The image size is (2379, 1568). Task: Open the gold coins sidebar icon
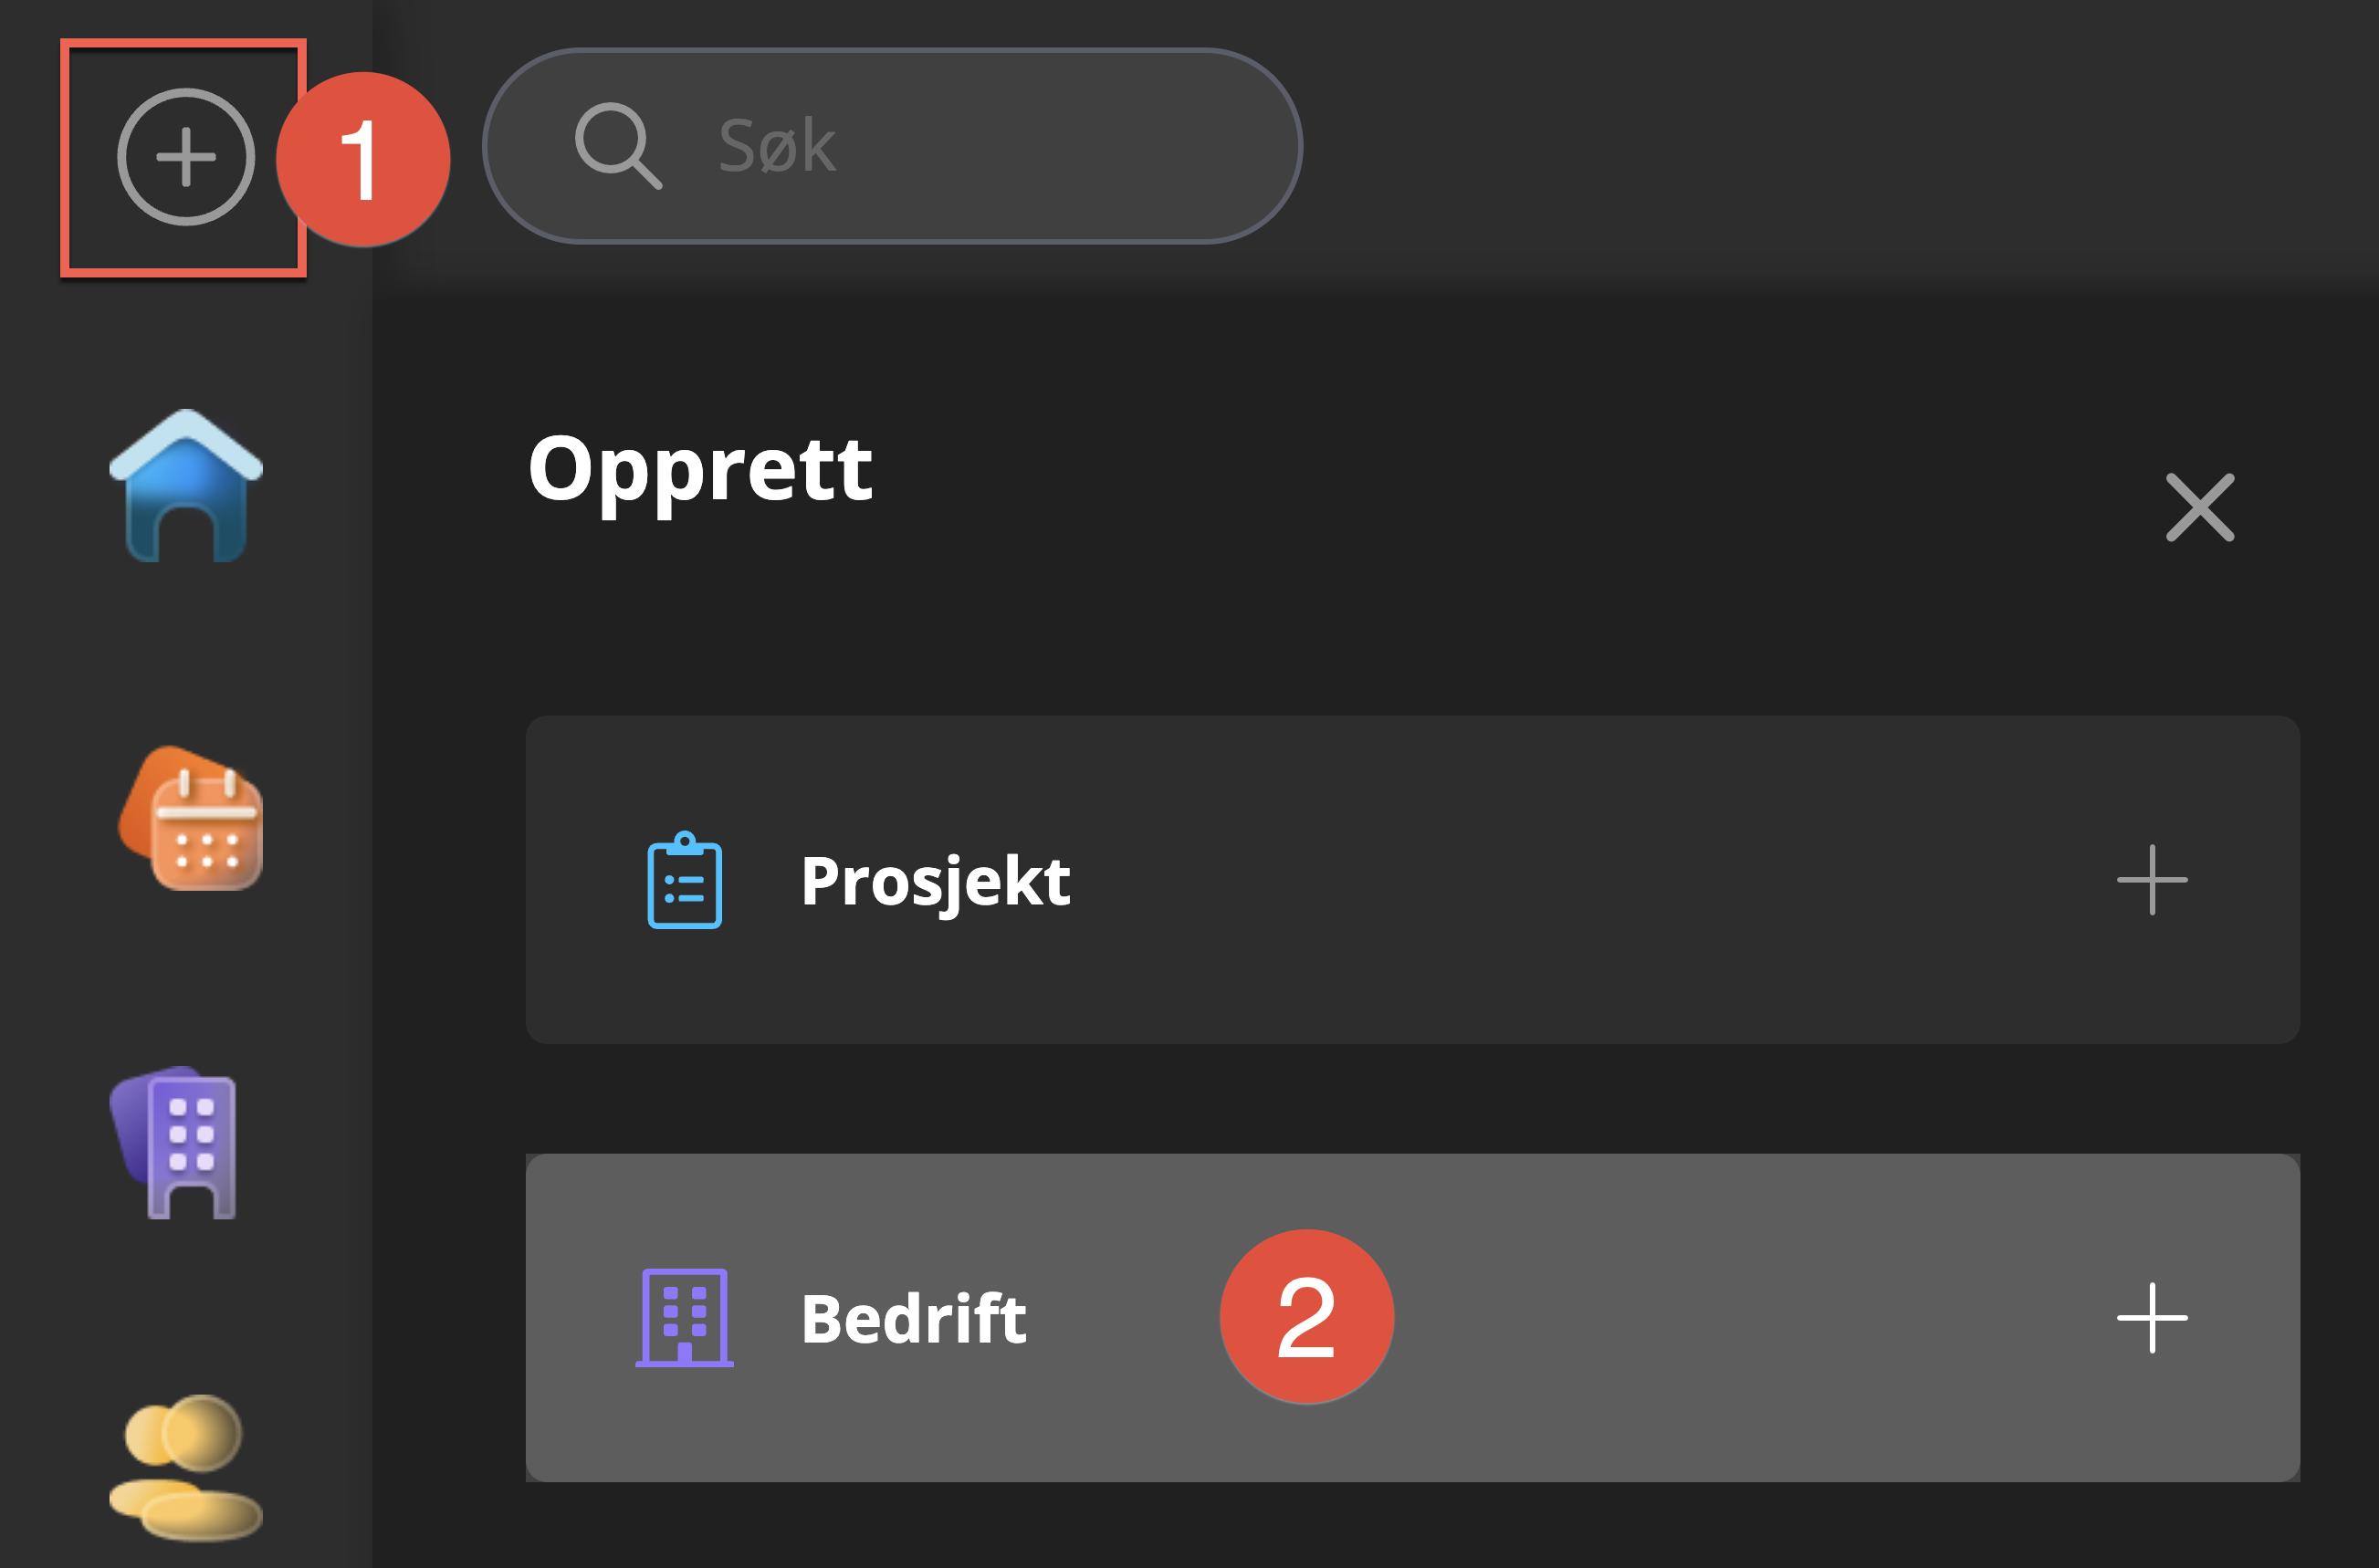[x=185, y=1465]
